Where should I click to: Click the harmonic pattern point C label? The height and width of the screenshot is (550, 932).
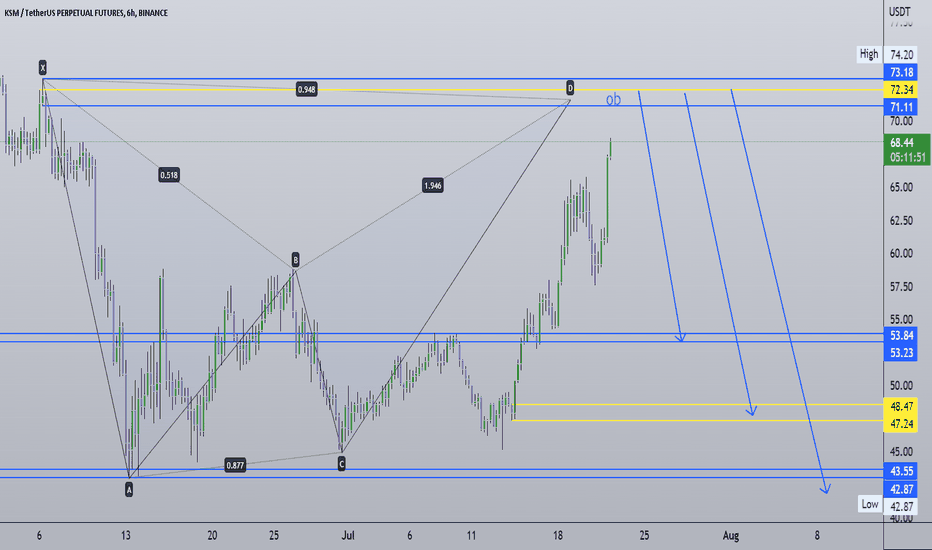coord(341,464)
